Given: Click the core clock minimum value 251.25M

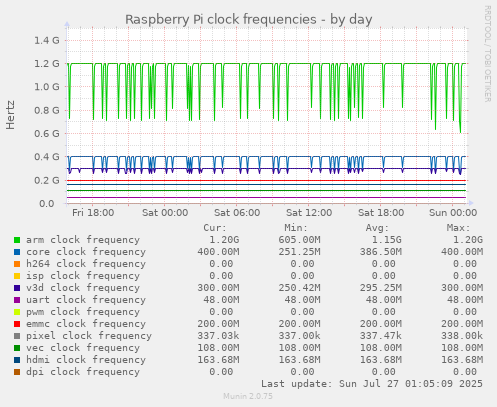Looking at the screenshot, I should 299,252.
